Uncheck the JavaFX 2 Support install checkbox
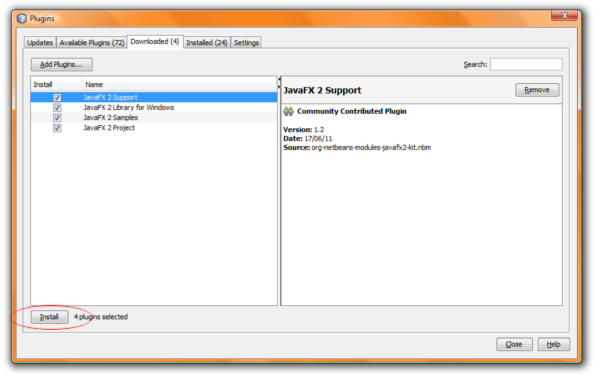595x374 pixels. (57, 97)
